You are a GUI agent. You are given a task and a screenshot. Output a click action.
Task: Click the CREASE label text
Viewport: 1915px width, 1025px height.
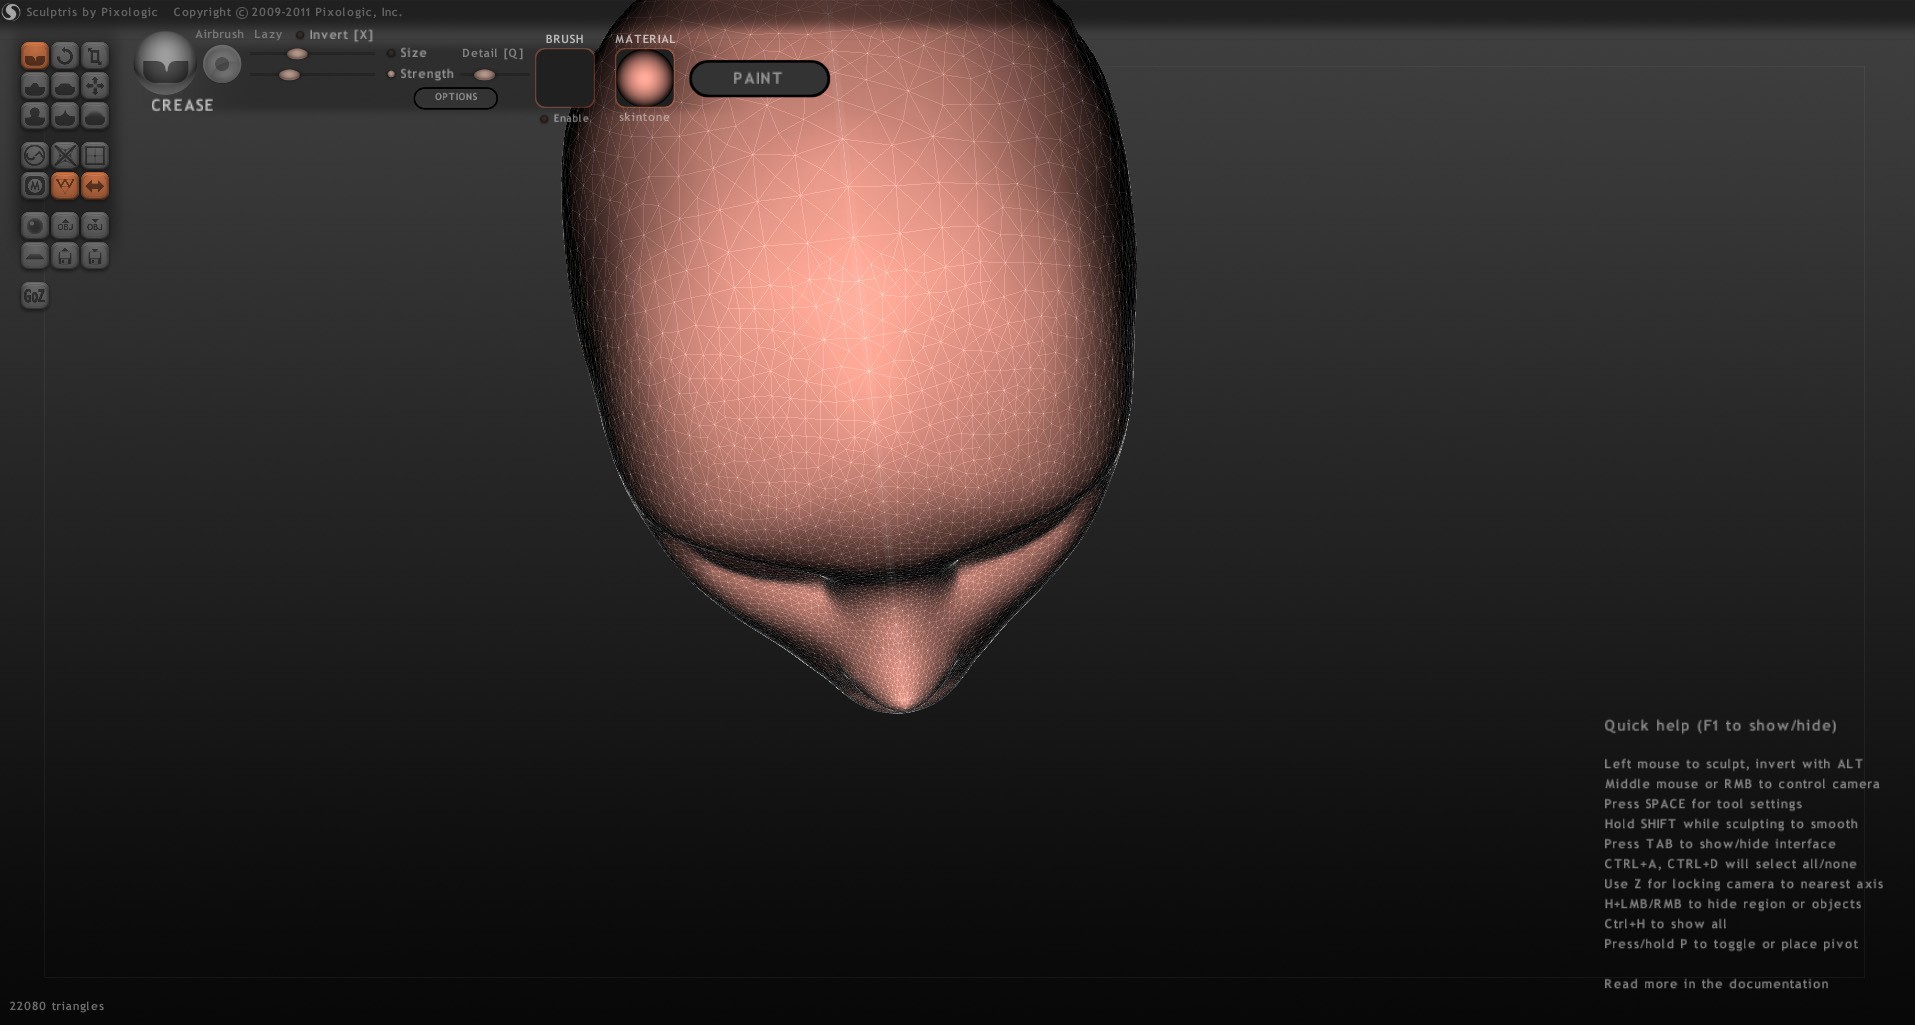182,105
